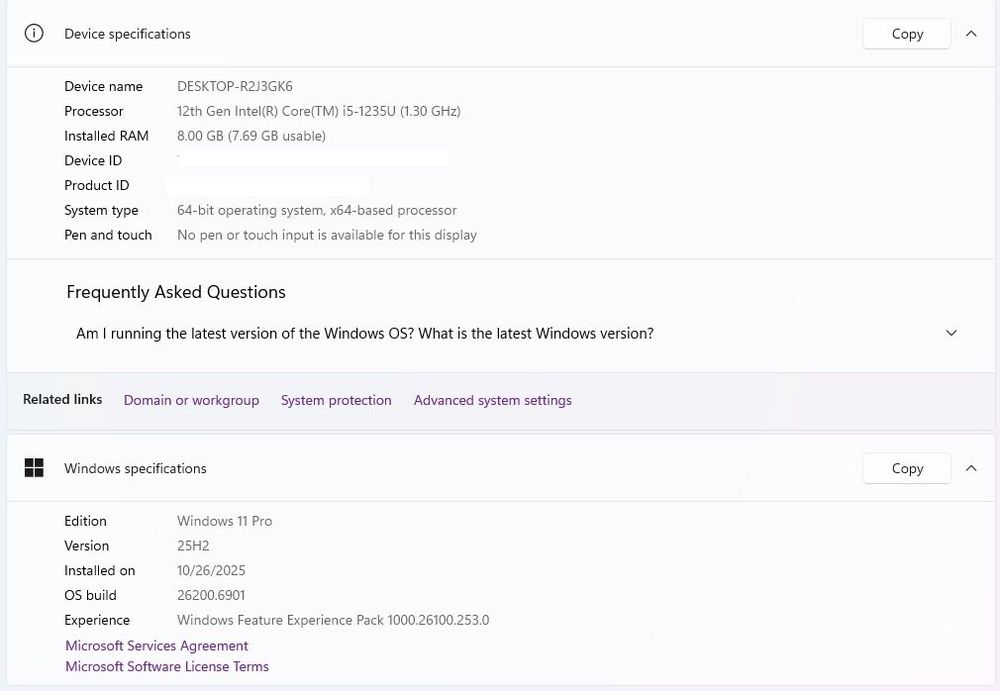The image size is (1000, 691).
Task: Open System protection settings
Action: click(336, 400)
